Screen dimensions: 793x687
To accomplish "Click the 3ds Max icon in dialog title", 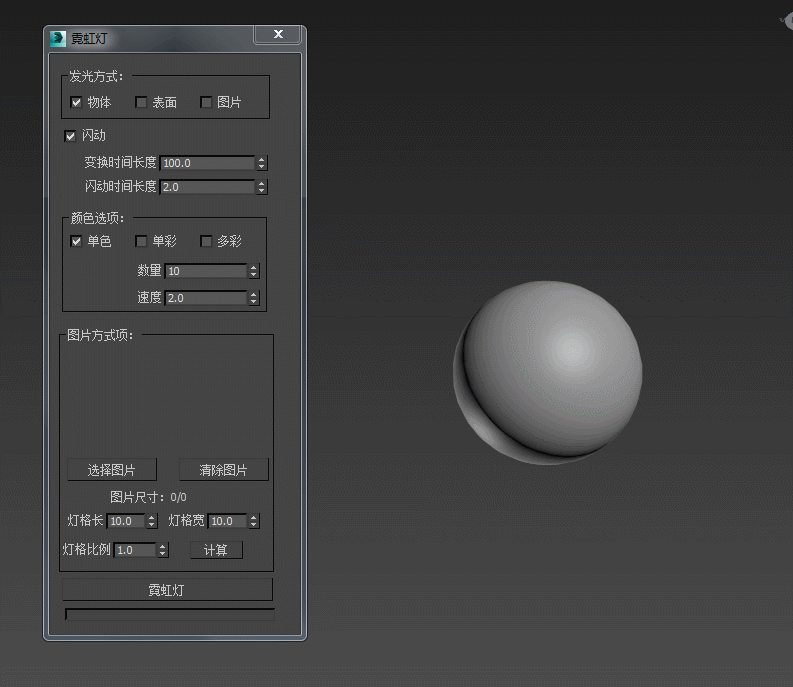I will [x=58, y=39].
